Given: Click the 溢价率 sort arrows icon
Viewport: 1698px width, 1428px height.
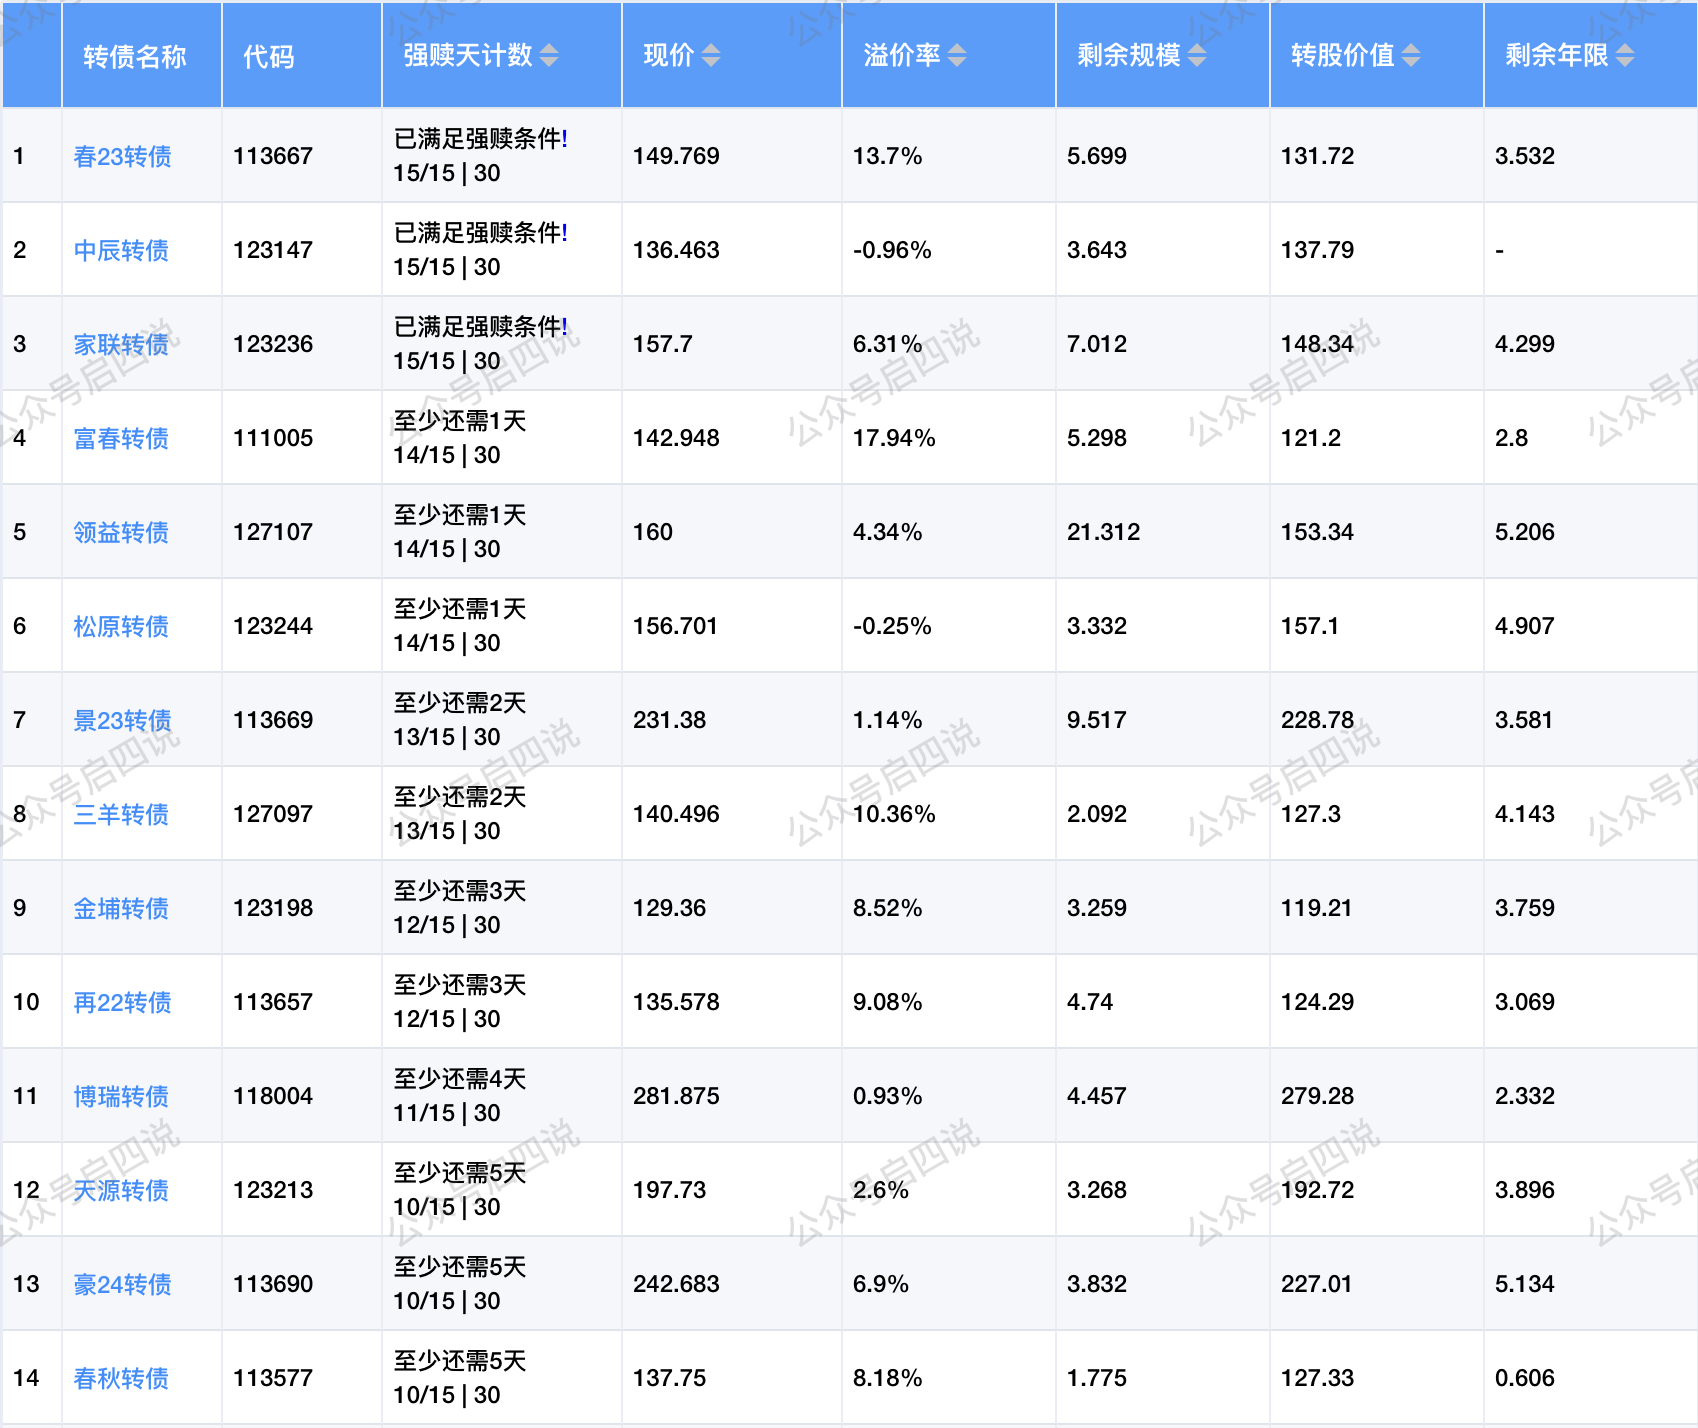Looking at the screenshot, I should 957,56.
